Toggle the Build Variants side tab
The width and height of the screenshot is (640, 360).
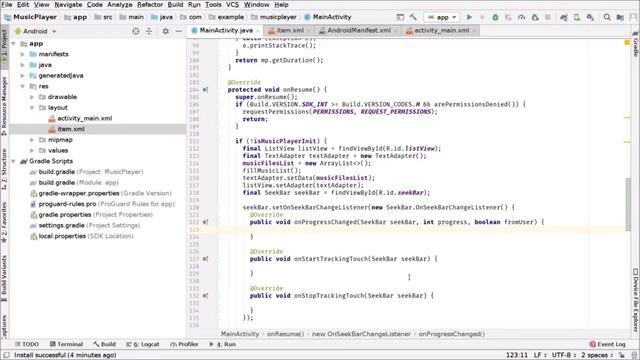click(4, 278)
